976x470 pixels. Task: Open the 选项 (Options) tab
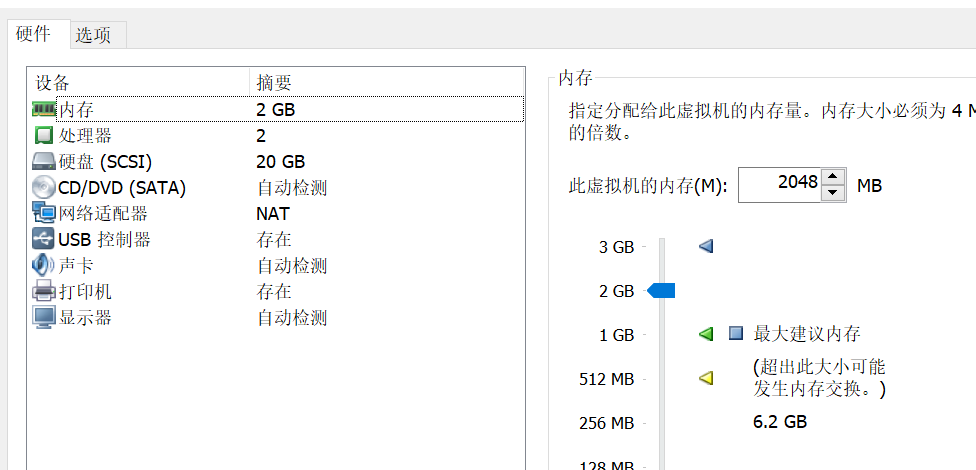93,35
